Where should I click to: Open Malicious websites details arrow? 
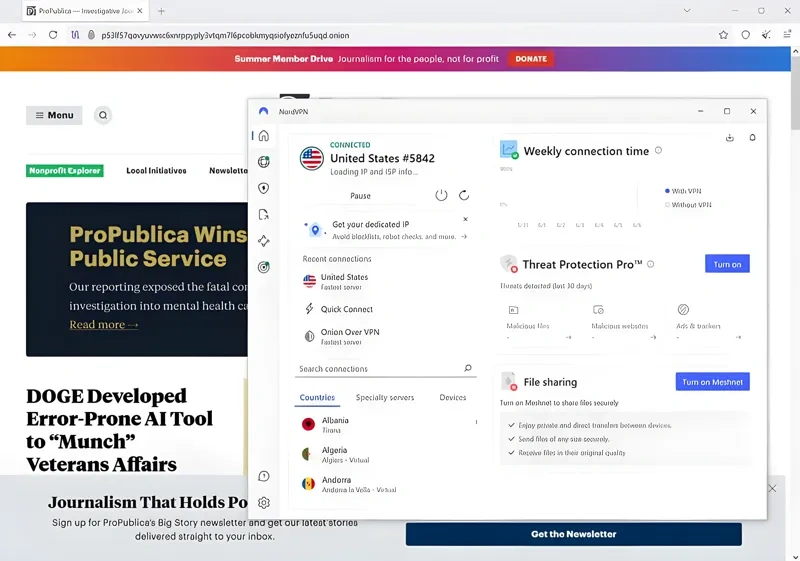click(653, 337)
